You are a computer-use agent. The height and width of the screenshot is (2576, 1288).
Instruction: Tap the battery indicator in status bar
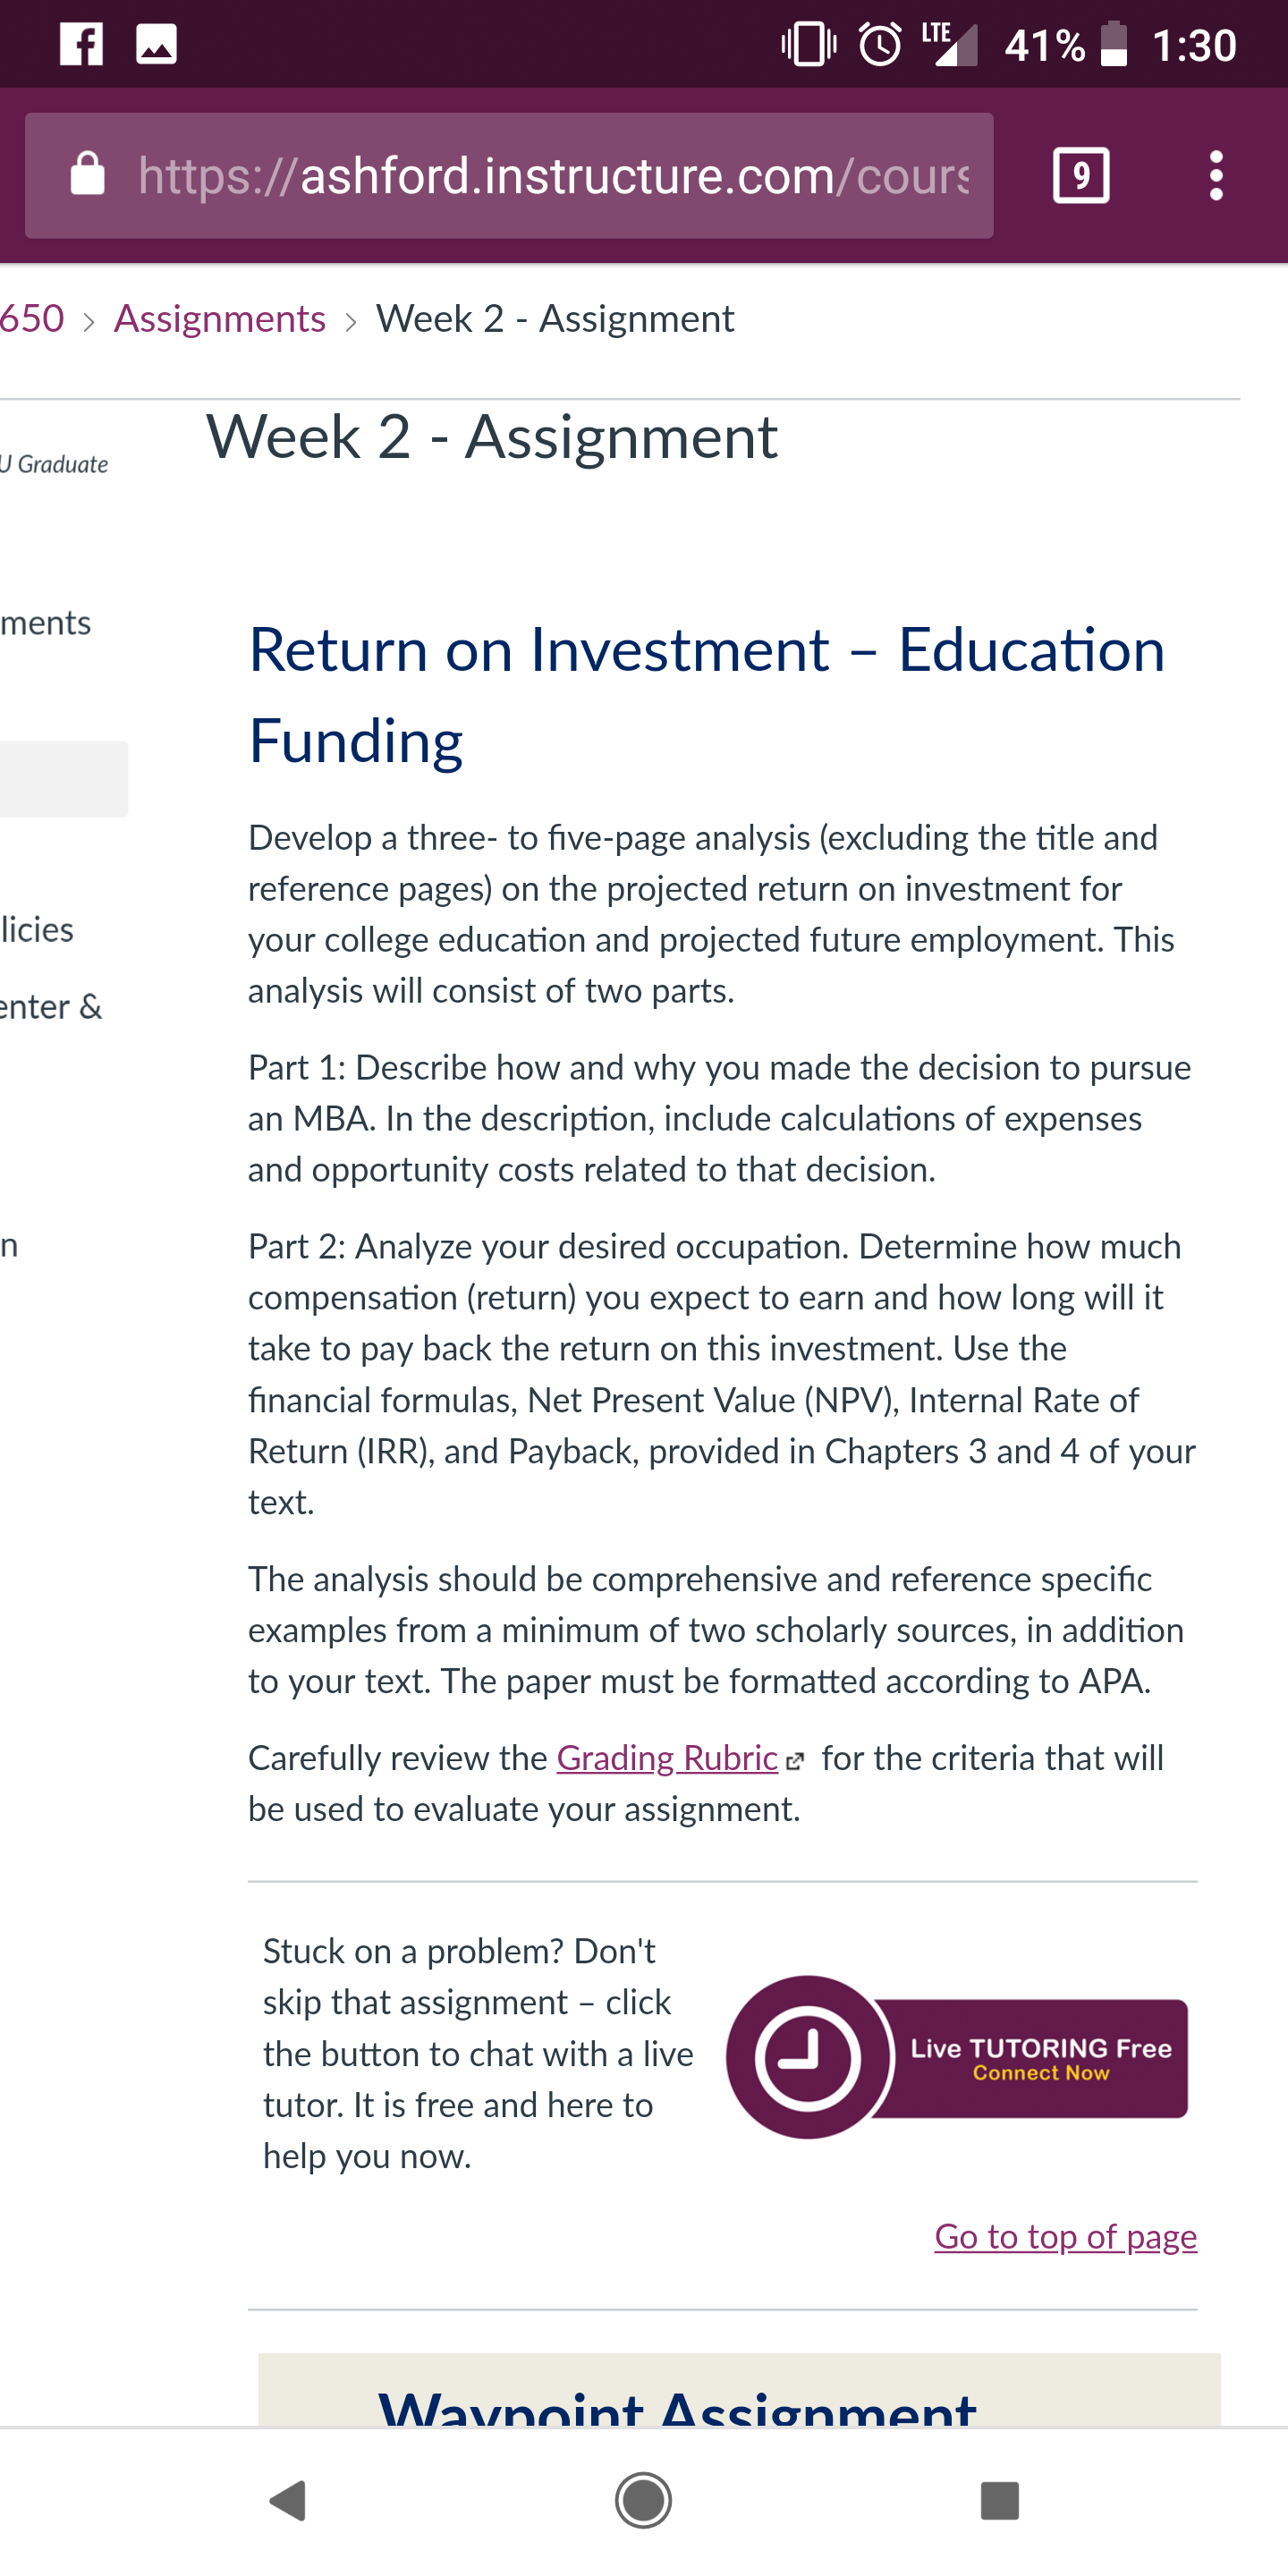[1114, 44]
